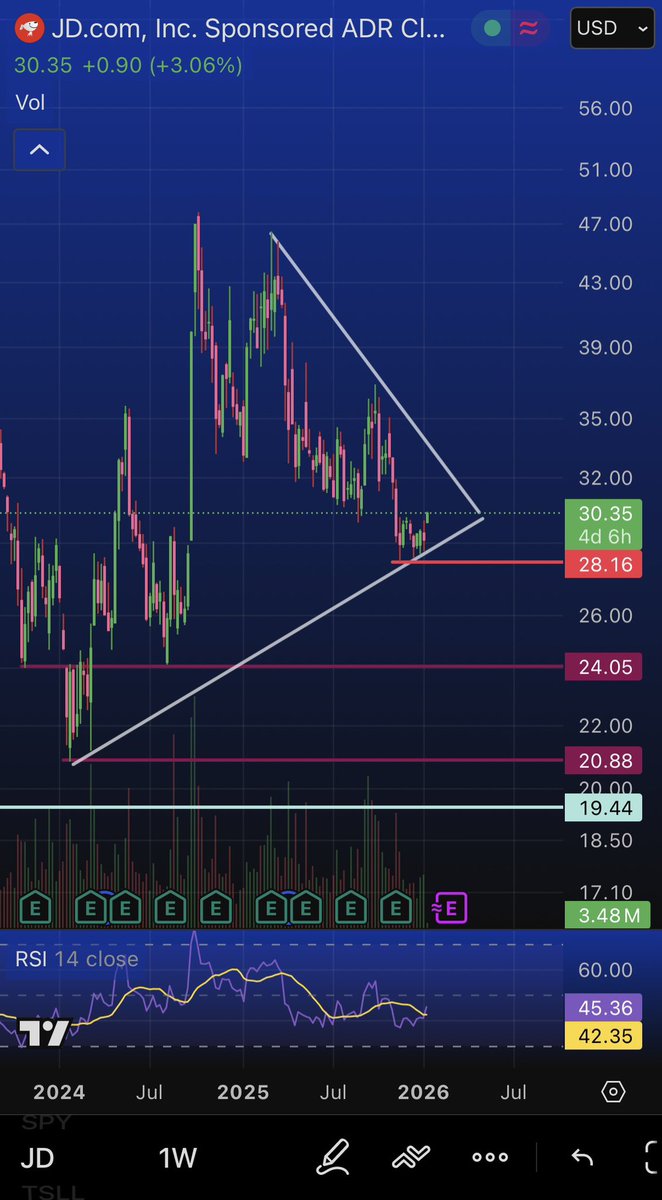Tap the undo arrow icon

pyautogui.click(x=583, y=1158)
